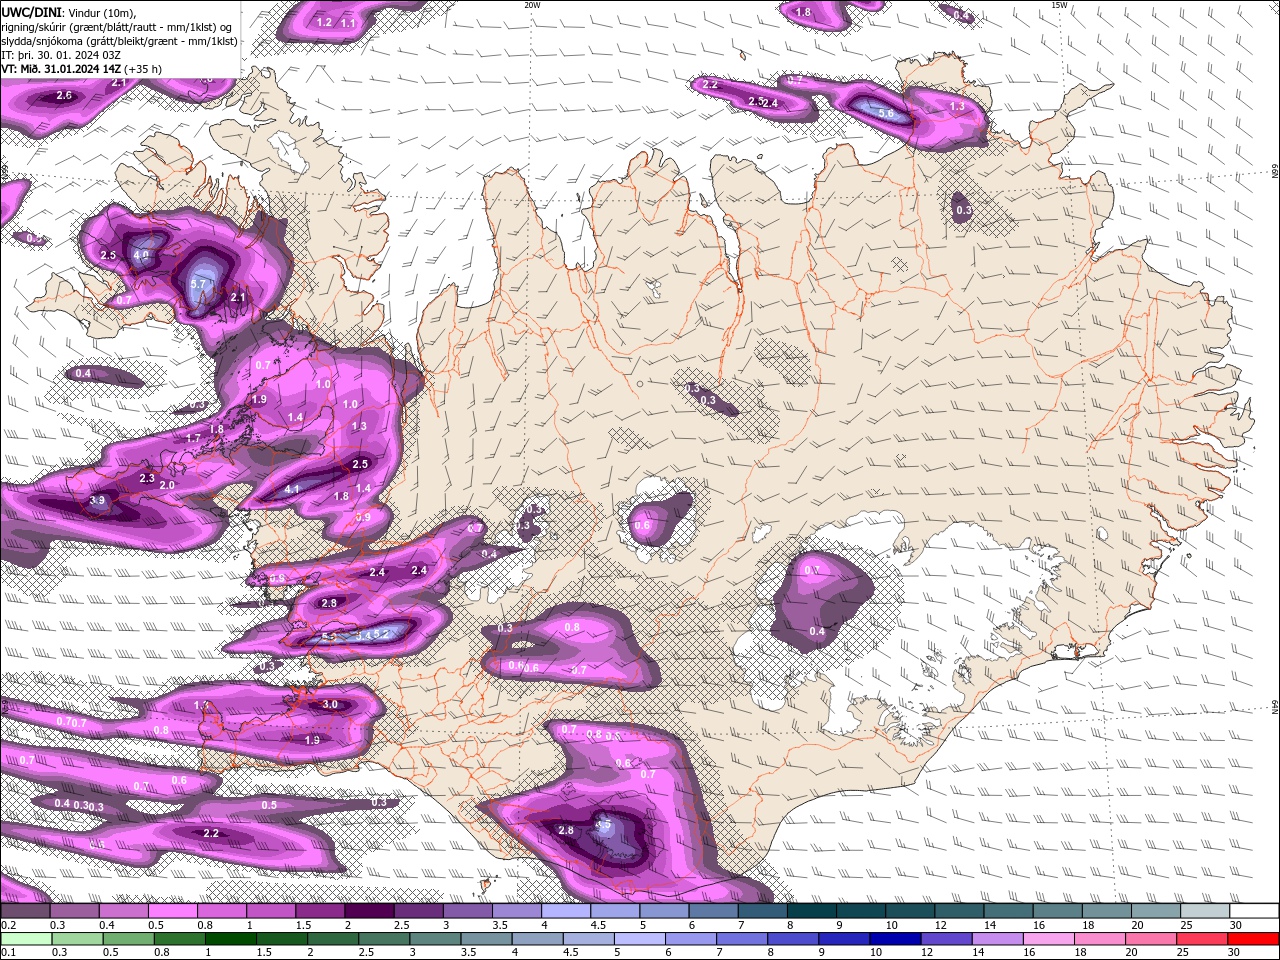Screen dimensions: 1280x960
Task: Click the bright red swatch ending the lower legend
Action: coord(1254,938)
